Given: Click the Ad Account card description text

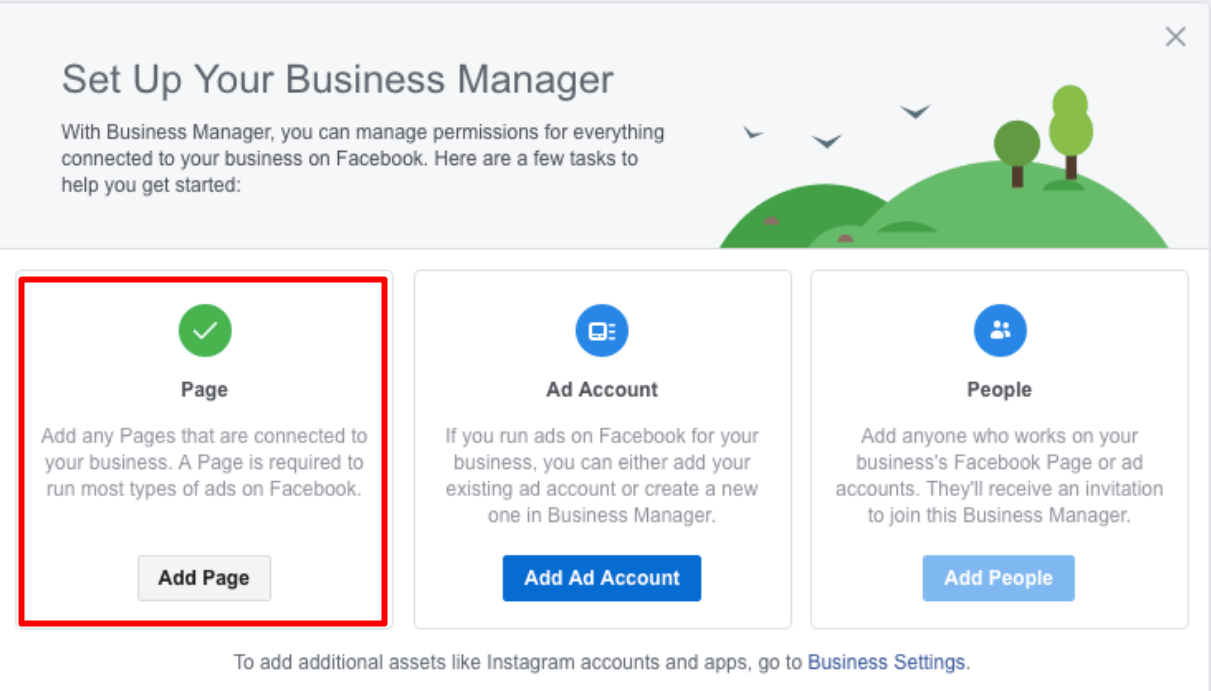Looking at the screenshot, I should tap(602, 476).
